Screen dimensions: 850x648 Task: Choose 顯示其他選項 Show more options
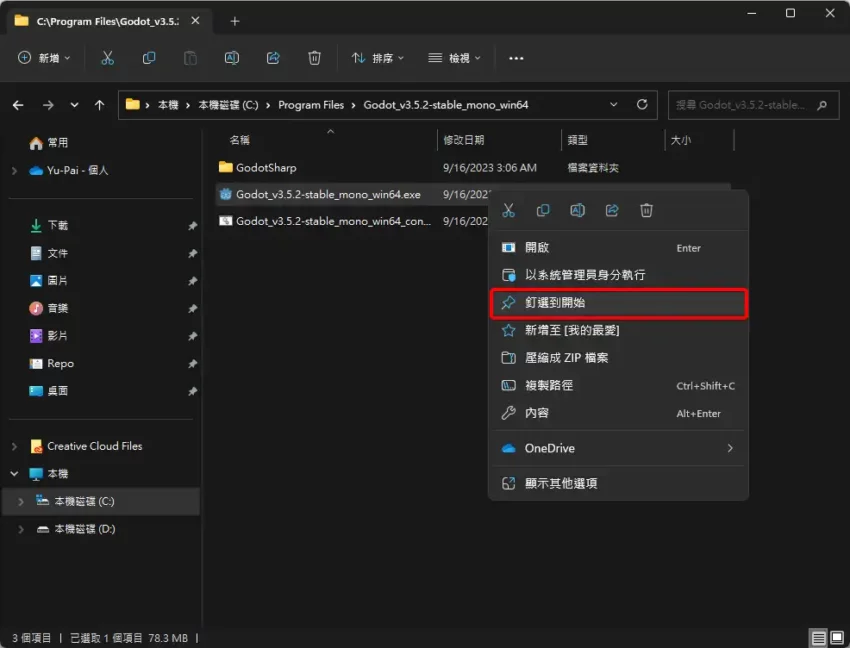click(619, 483)
